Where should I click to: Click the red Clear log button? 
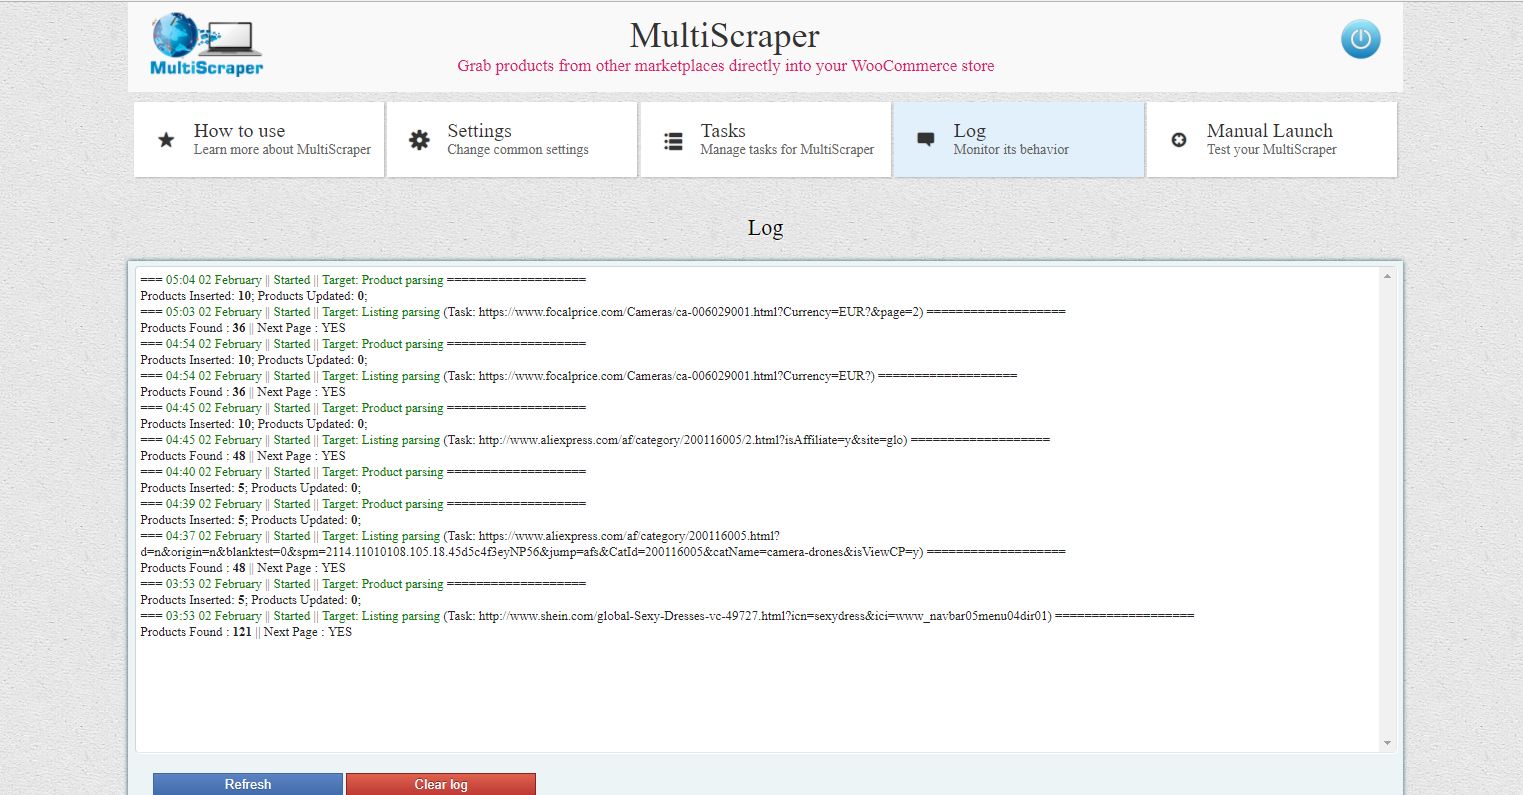point(441,784)
